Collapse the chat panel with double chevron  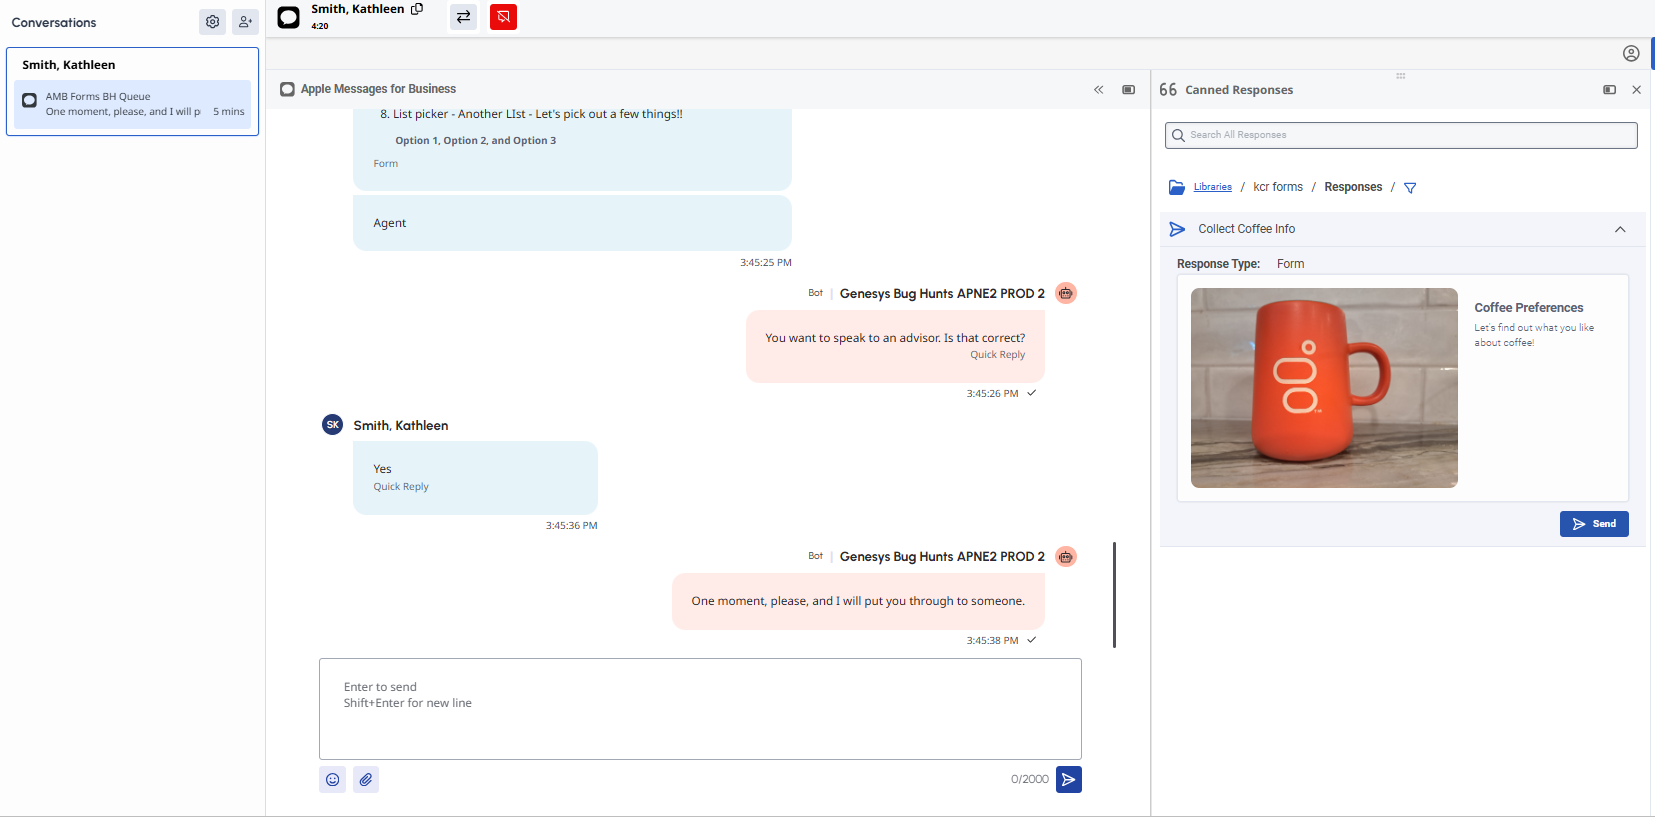[x=1098, y=90]
